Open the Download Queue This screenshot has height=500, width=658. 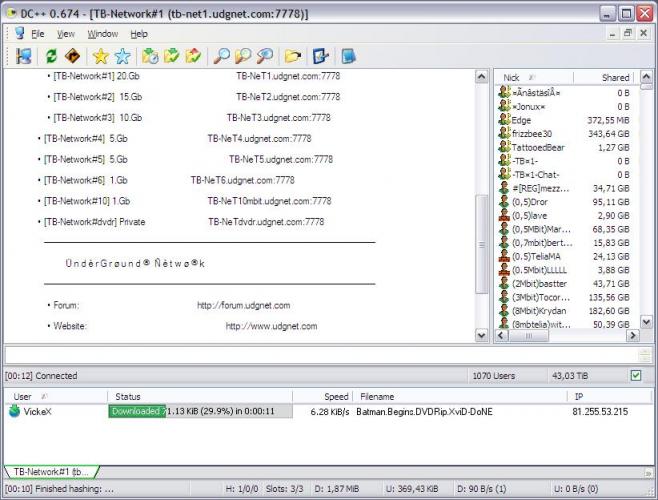150,56
